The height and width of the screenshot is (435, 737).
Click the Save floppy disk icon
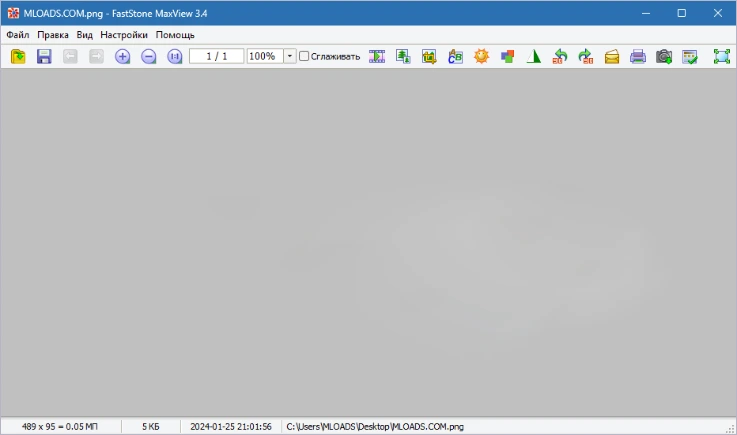pyautogui.click(x=44, y=57)
